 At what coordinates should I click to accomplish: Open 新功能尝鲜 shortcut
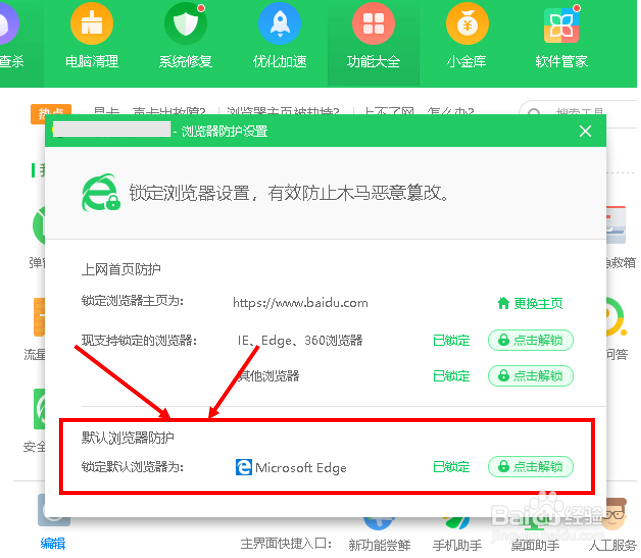(x=379, y=545)
